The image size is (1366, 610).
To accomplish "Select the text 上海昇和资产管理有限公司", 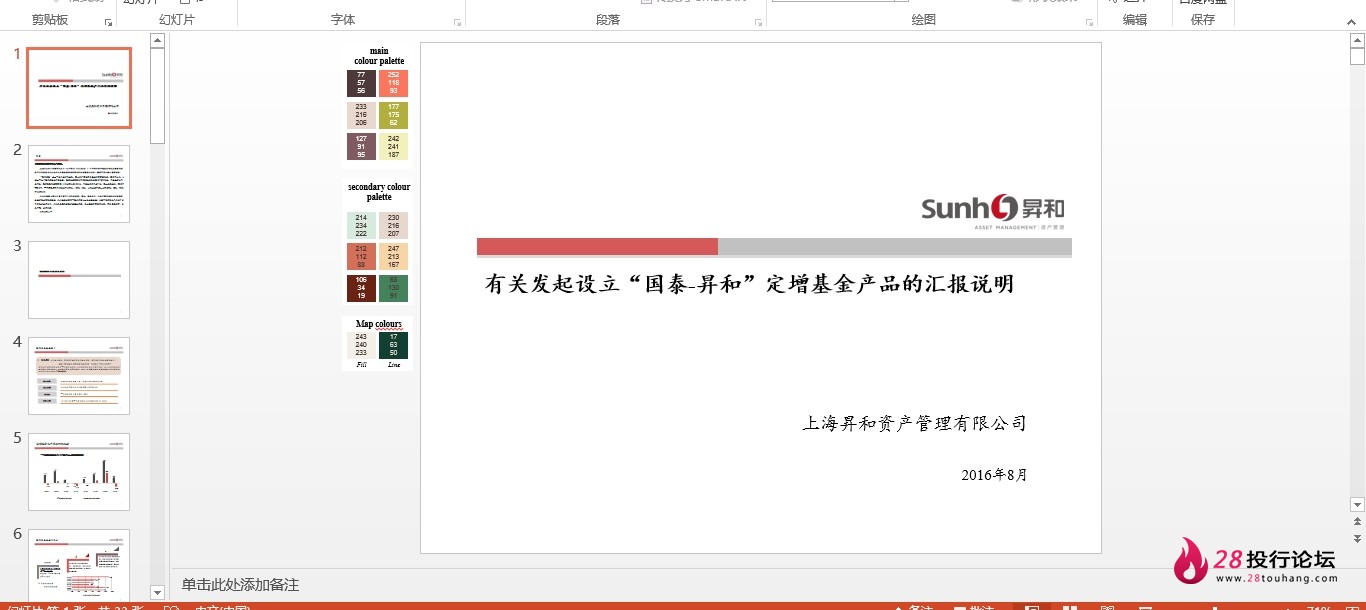I will (914, 423).
